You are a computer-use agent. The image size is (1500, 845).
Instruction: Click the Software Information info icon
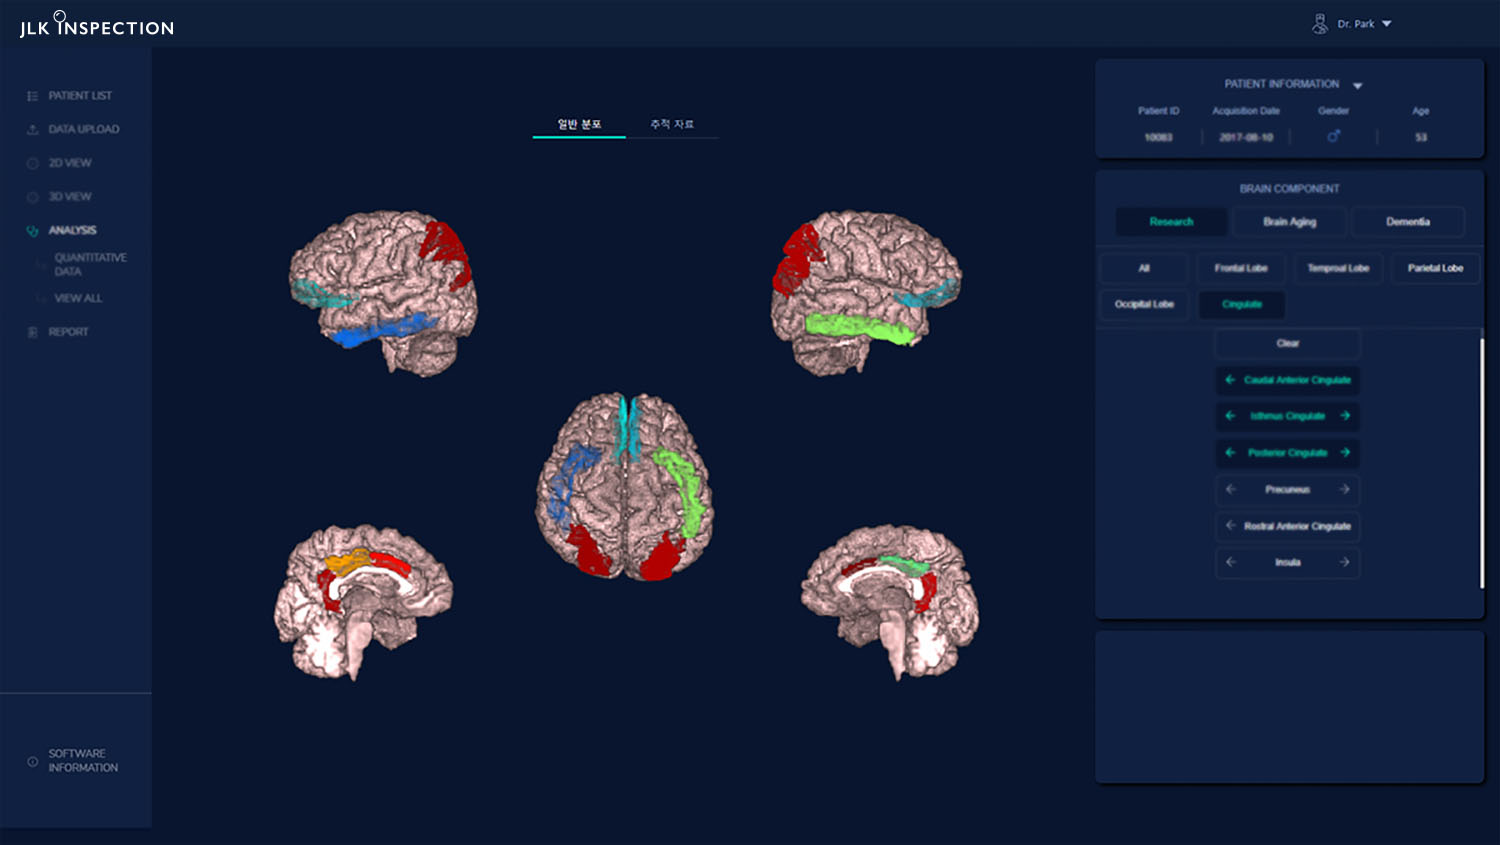(x=32, y=762)
